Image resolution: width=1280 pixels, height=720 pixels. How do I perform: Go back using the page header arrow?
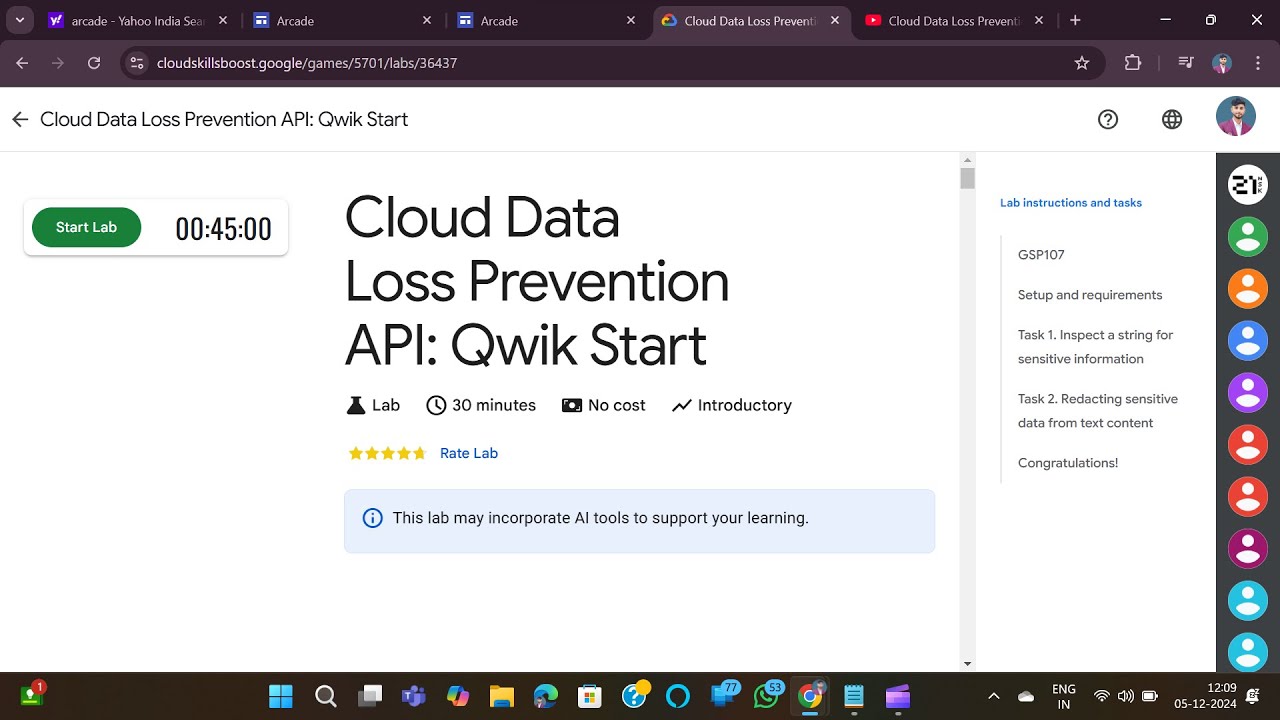coord(20,120)
